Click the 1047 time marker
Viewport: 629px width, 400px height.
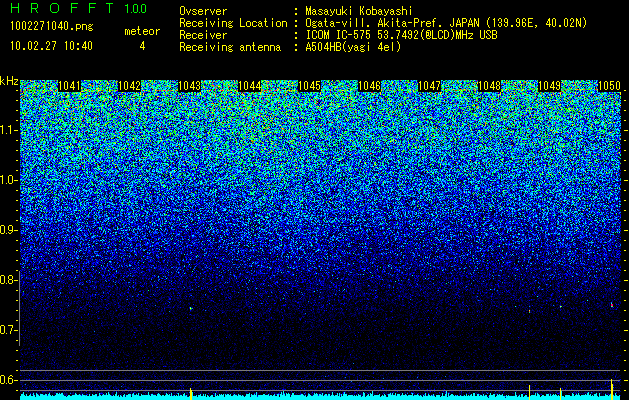429,86
